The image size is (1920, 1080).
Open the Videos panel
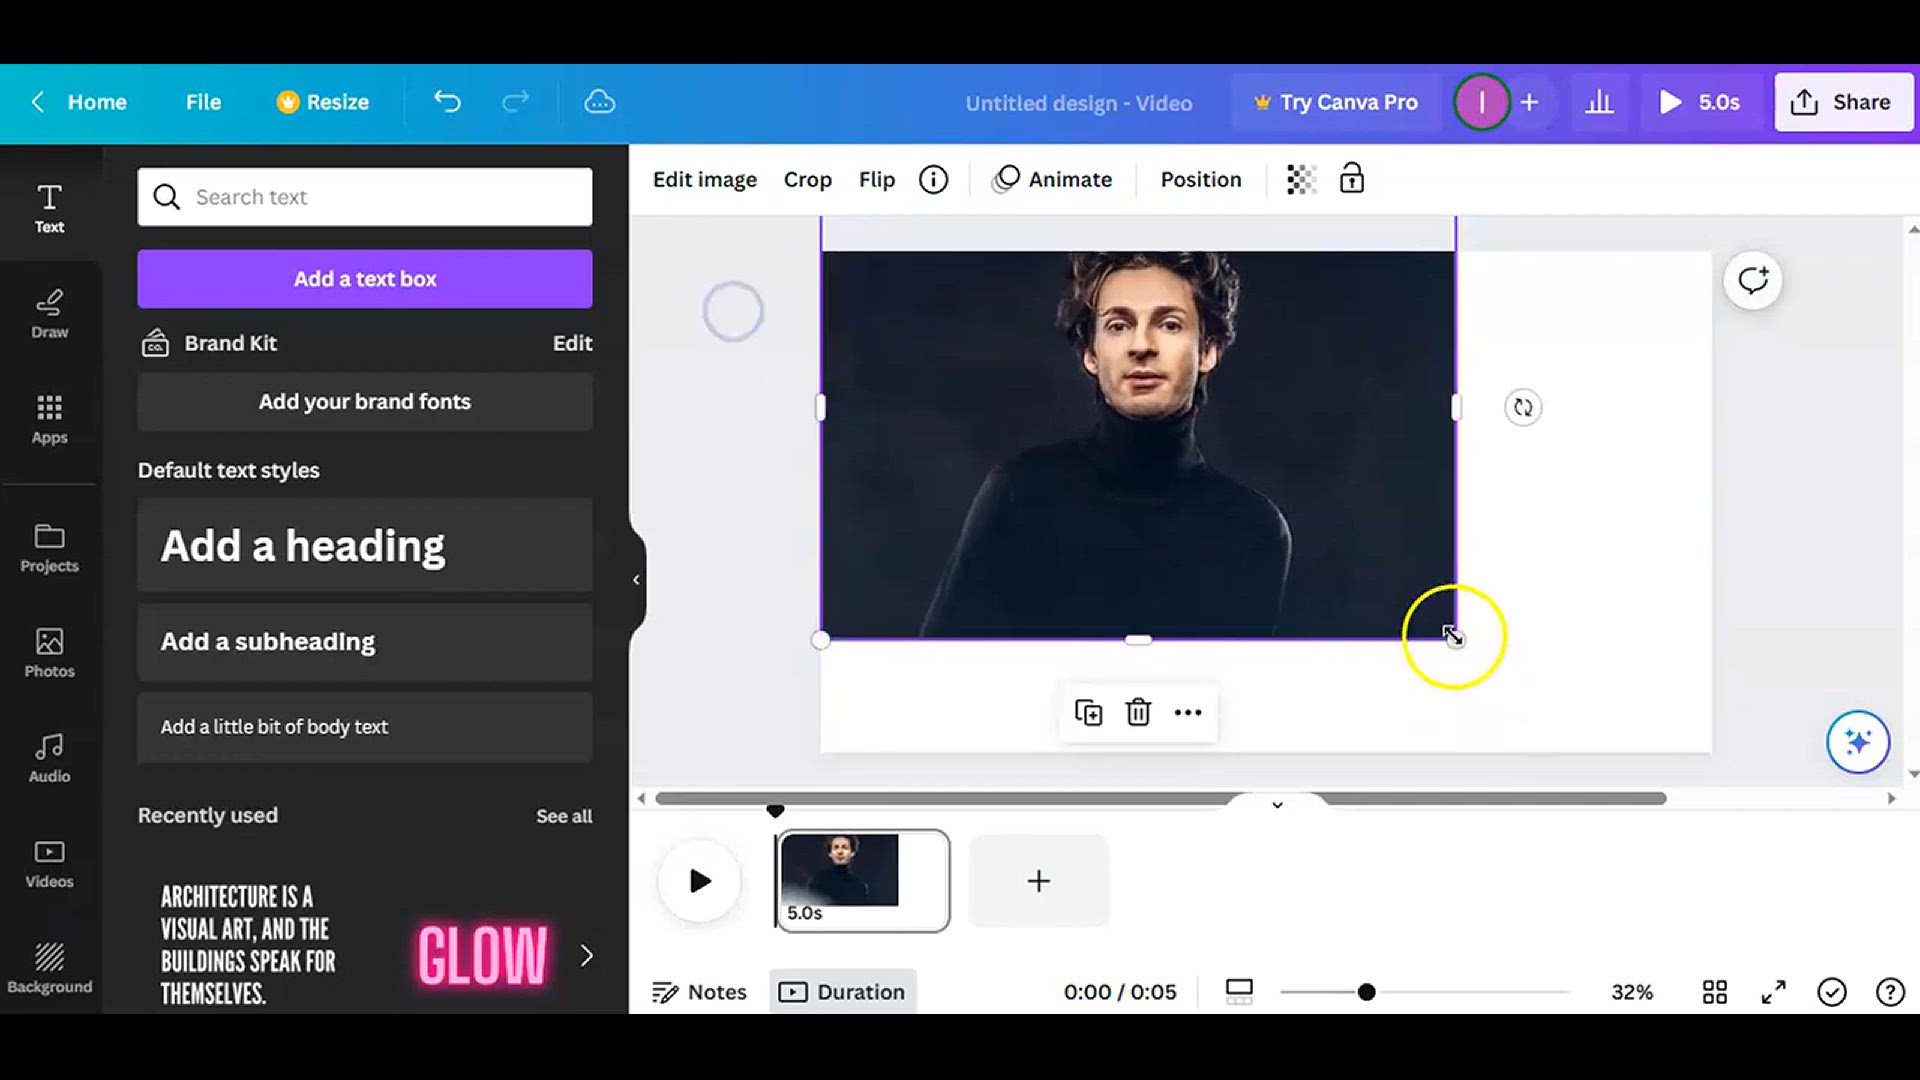(x=49, y=863)
